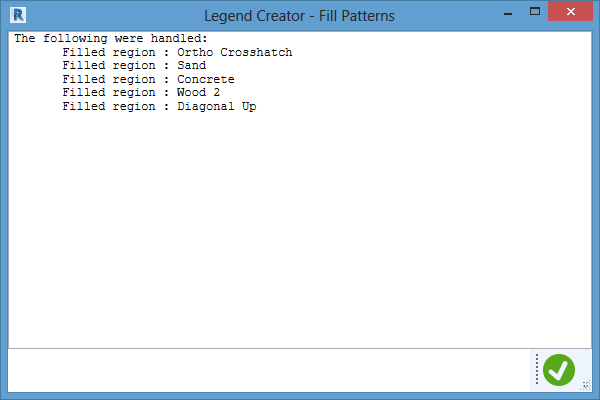Select the Concrete filled region line
Viewport: 600px width, 400px height.
[148, 79]
